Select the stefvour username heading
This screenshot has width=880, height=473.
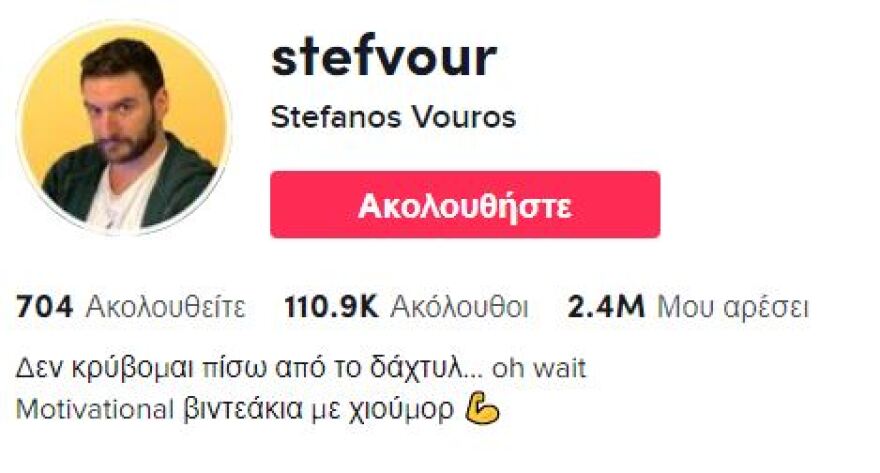pos(384,58)
